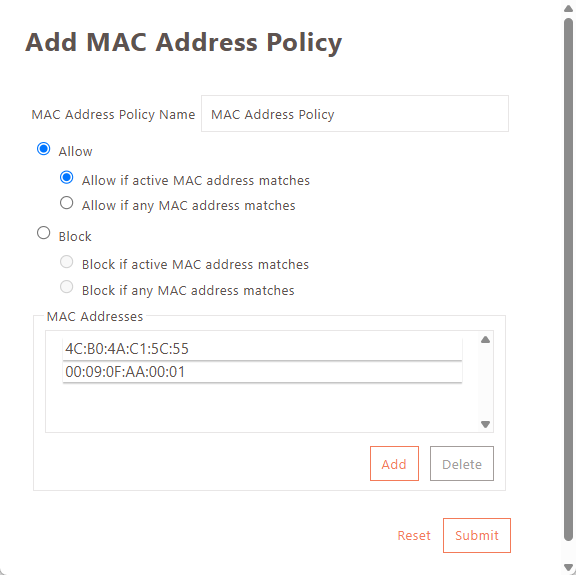Click the MAC list scroll up arrow
The image size is (576, 575).
(485, 340)
